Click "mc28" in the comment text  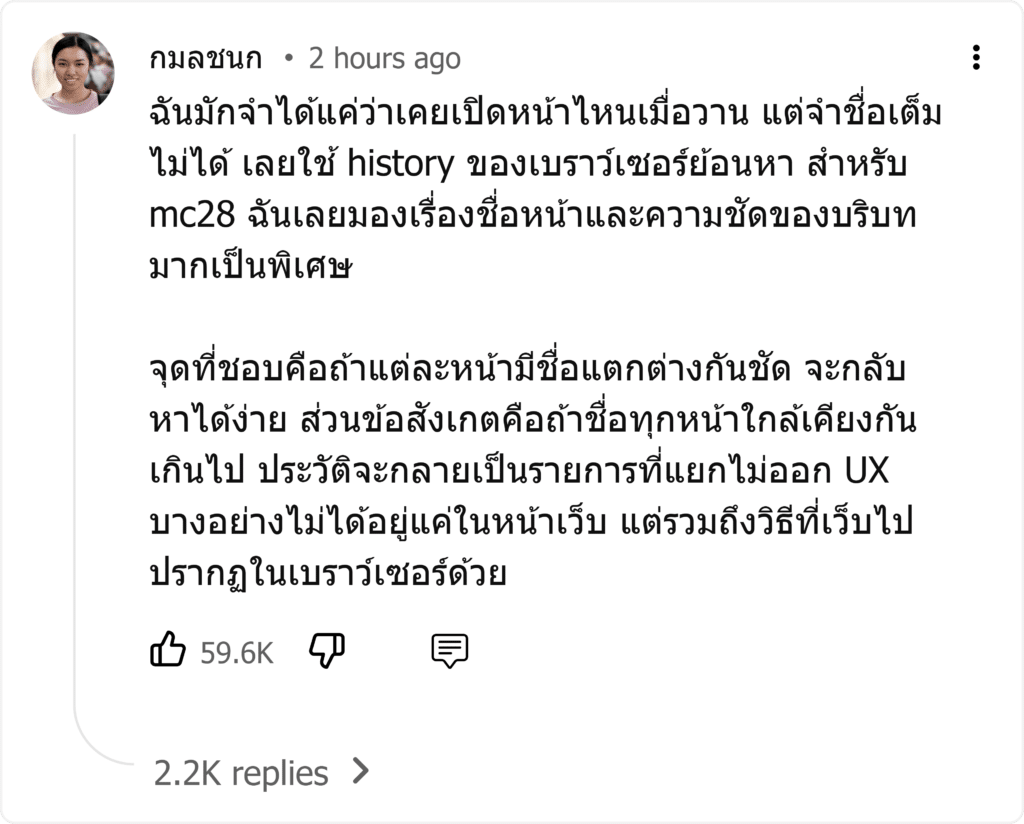192,215
